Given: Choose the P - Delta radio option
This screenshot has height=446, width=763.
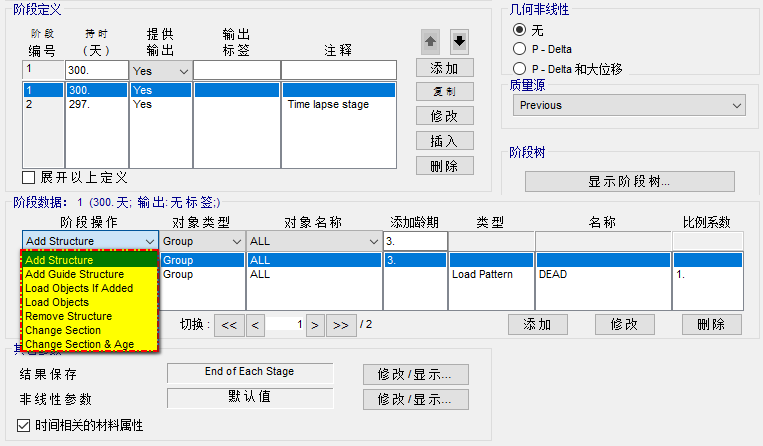Looking at the screenshot, I should click(519, 48).
